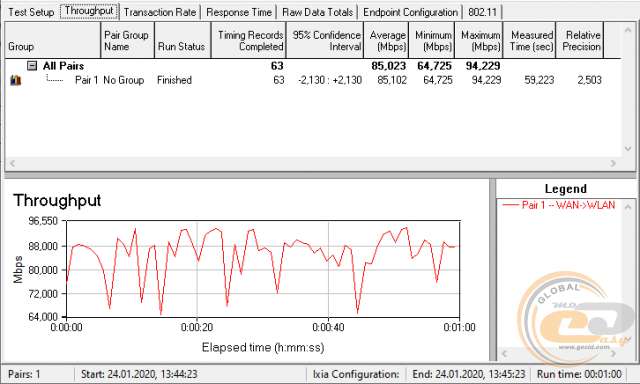Select the Throughput tab
This screenshot has width=640, height=384.
click(89, 11)
